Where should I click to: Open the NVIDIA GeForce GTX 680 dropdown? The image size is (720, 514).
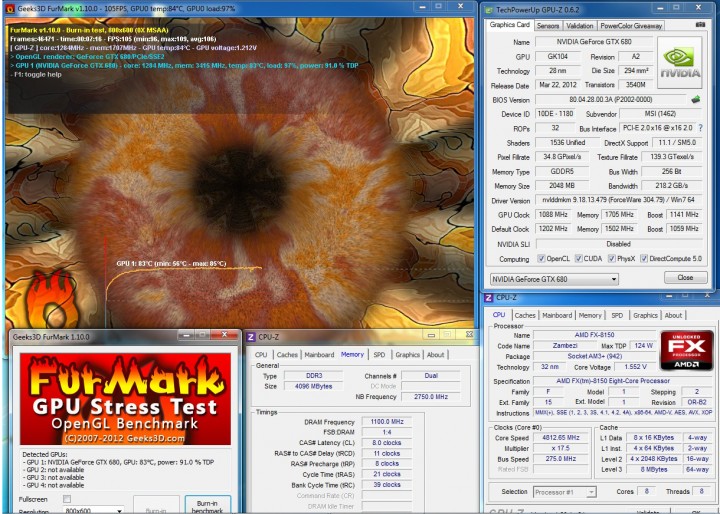pos(554,279)
